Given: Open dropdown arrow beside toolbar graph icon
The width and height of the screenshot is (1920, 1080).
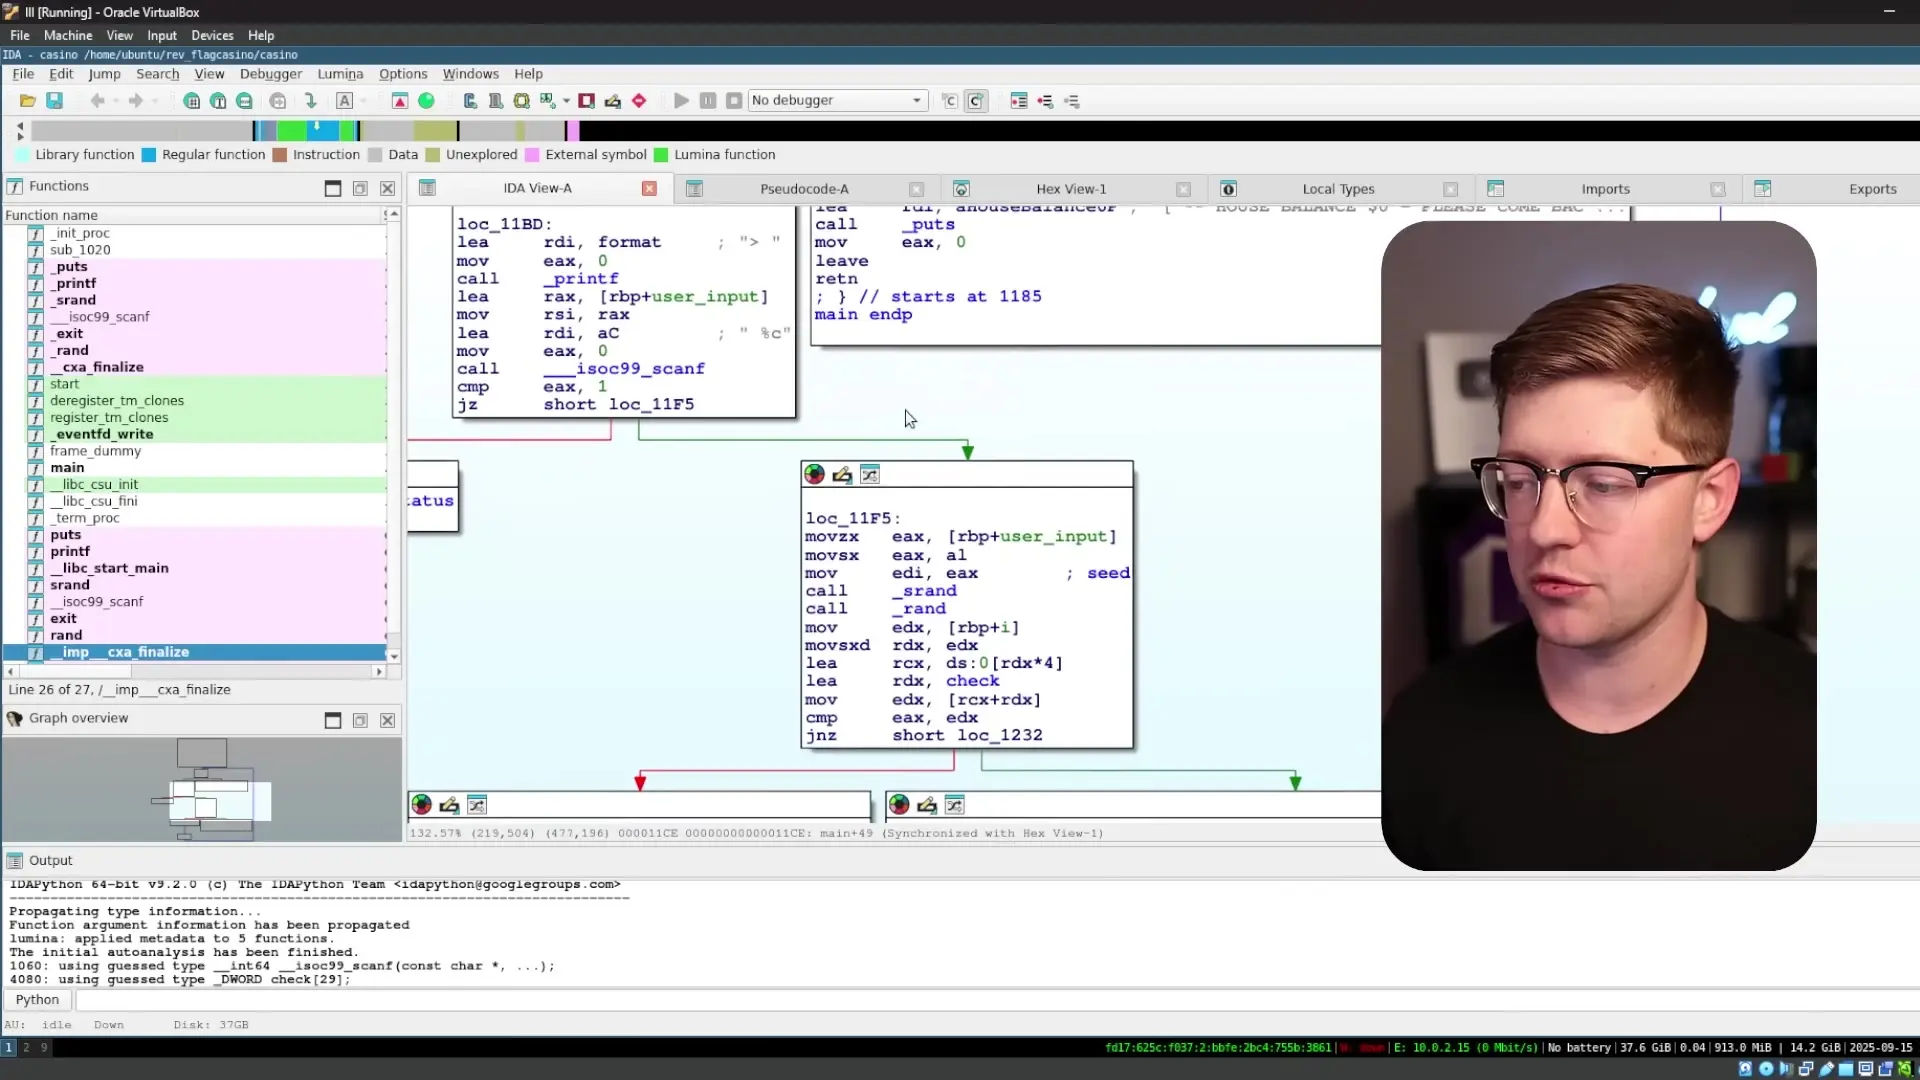Looking at the screenshot, I should [x=566, y=101].
